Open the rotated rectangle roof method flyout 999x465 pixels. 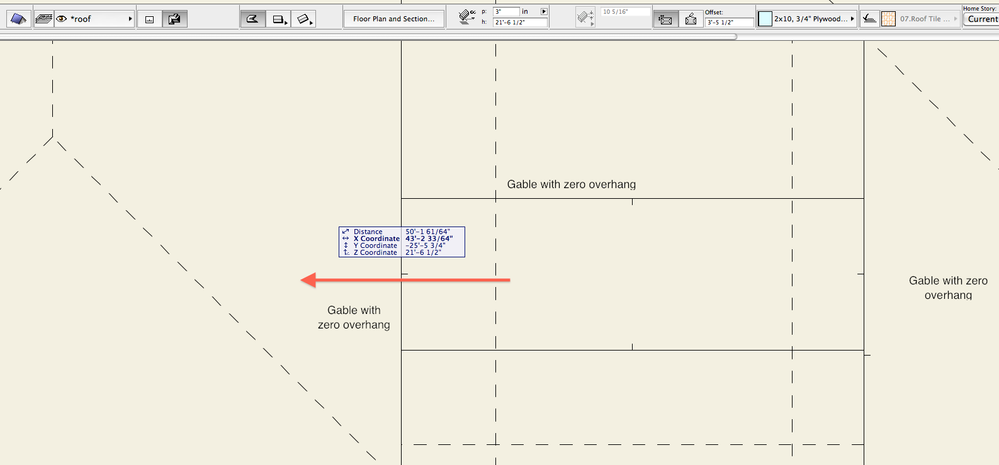(x=304, y=19)
